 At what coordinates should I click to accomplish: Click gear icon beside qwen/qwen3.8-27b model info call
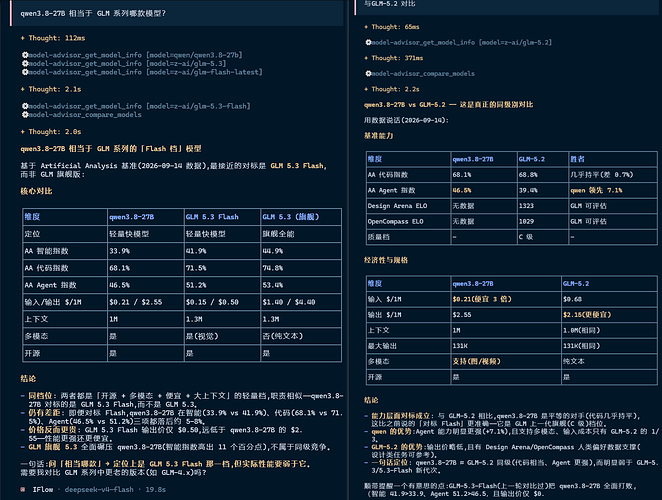tap(25, 55)
